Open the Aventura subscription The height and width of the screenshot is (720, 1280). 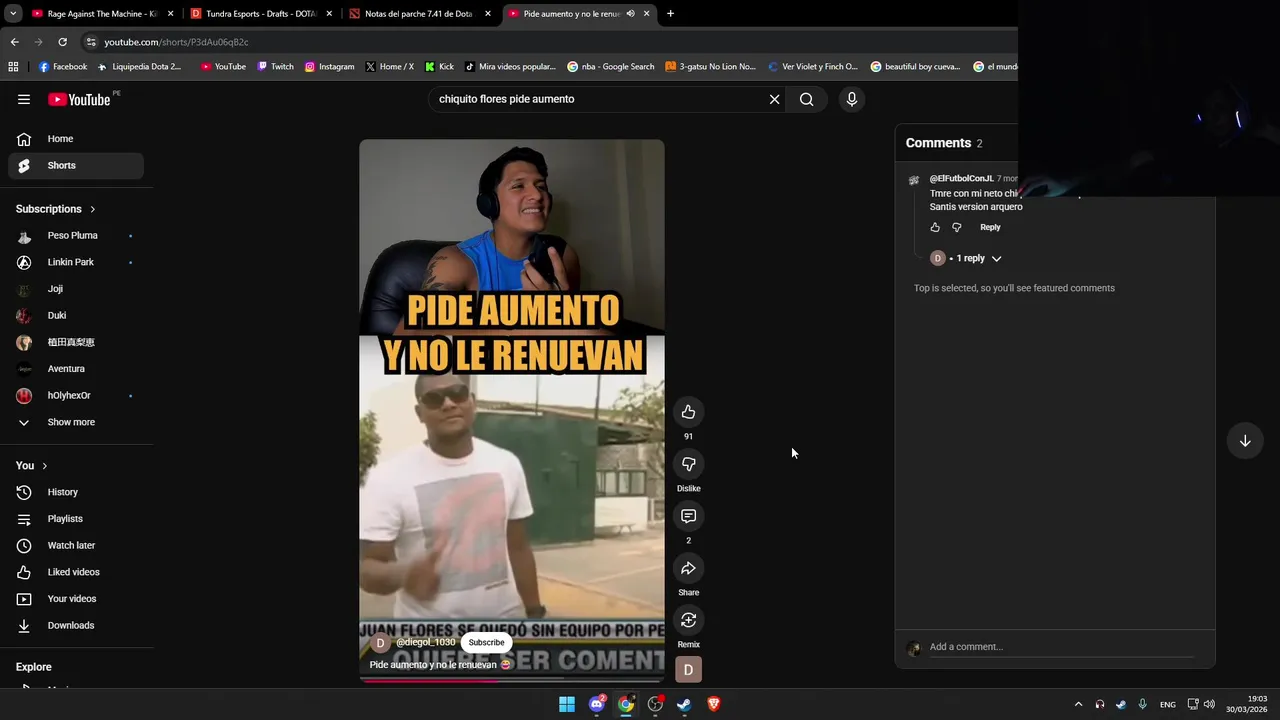[x=76, y=369]
